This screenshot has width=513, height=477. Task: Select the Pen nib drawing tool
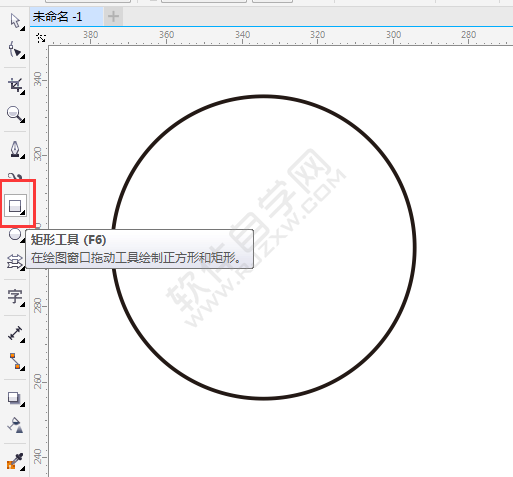click(x=15, y=149)
